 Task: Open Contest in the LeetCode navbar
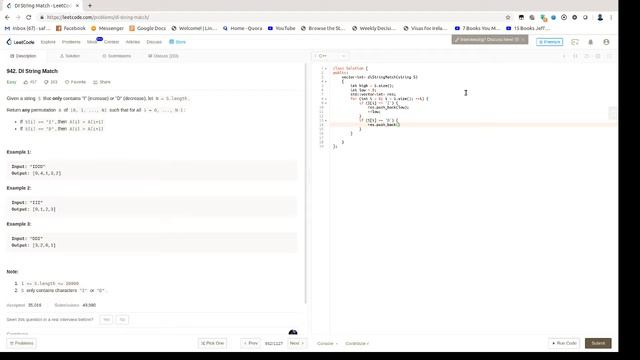[111, 42]
